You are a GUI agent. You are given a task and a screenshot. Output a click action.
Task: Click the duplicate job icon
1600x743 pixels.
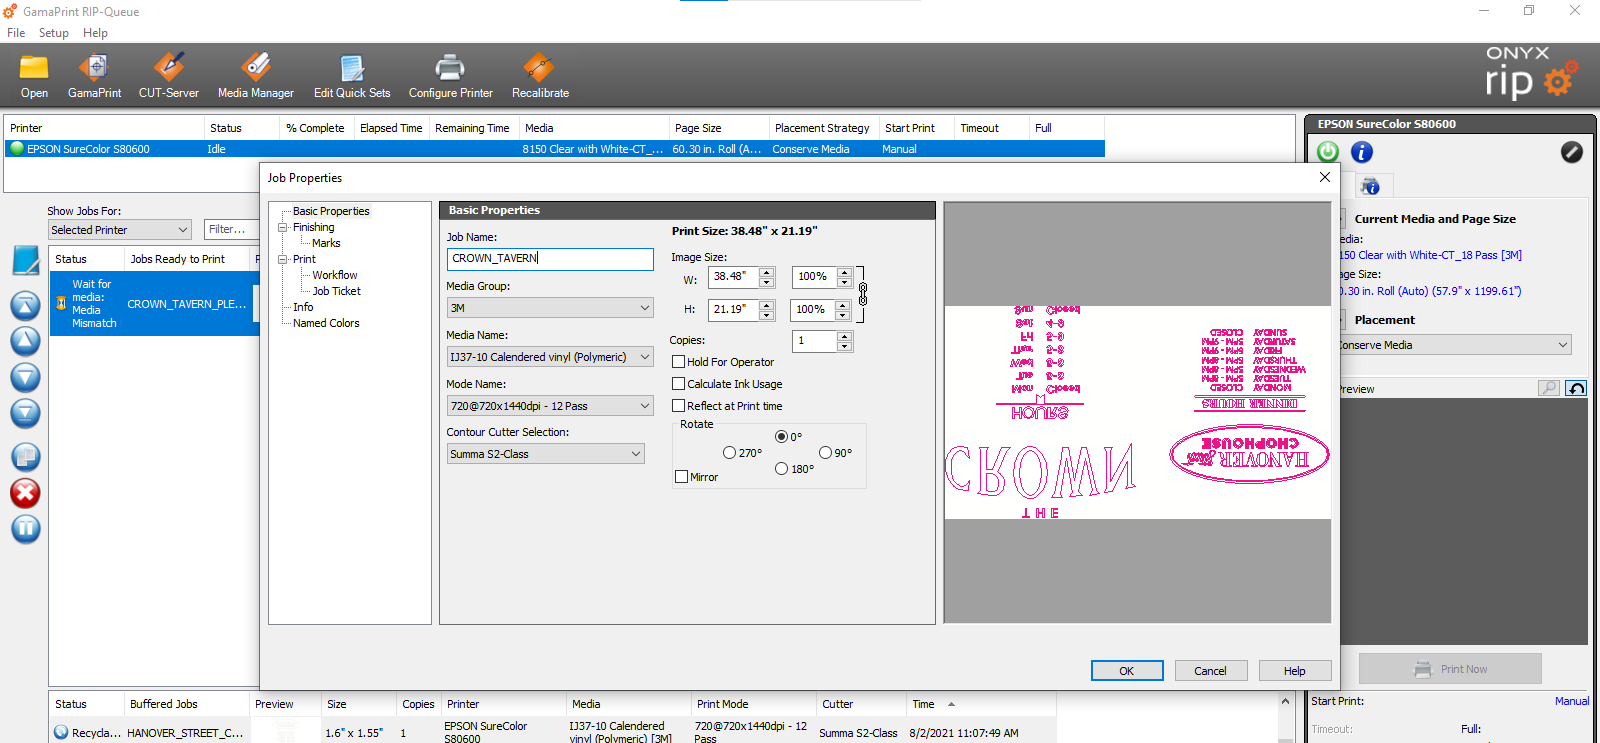25,456
